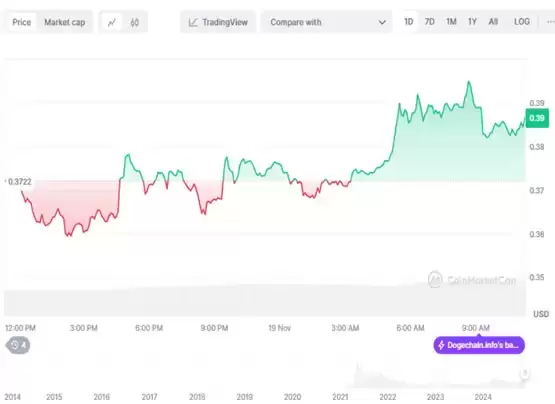The width and height of the screenshot is (555, 404).
Task: Click the green 0.39 current price label
Action: [x=537, y=118]
